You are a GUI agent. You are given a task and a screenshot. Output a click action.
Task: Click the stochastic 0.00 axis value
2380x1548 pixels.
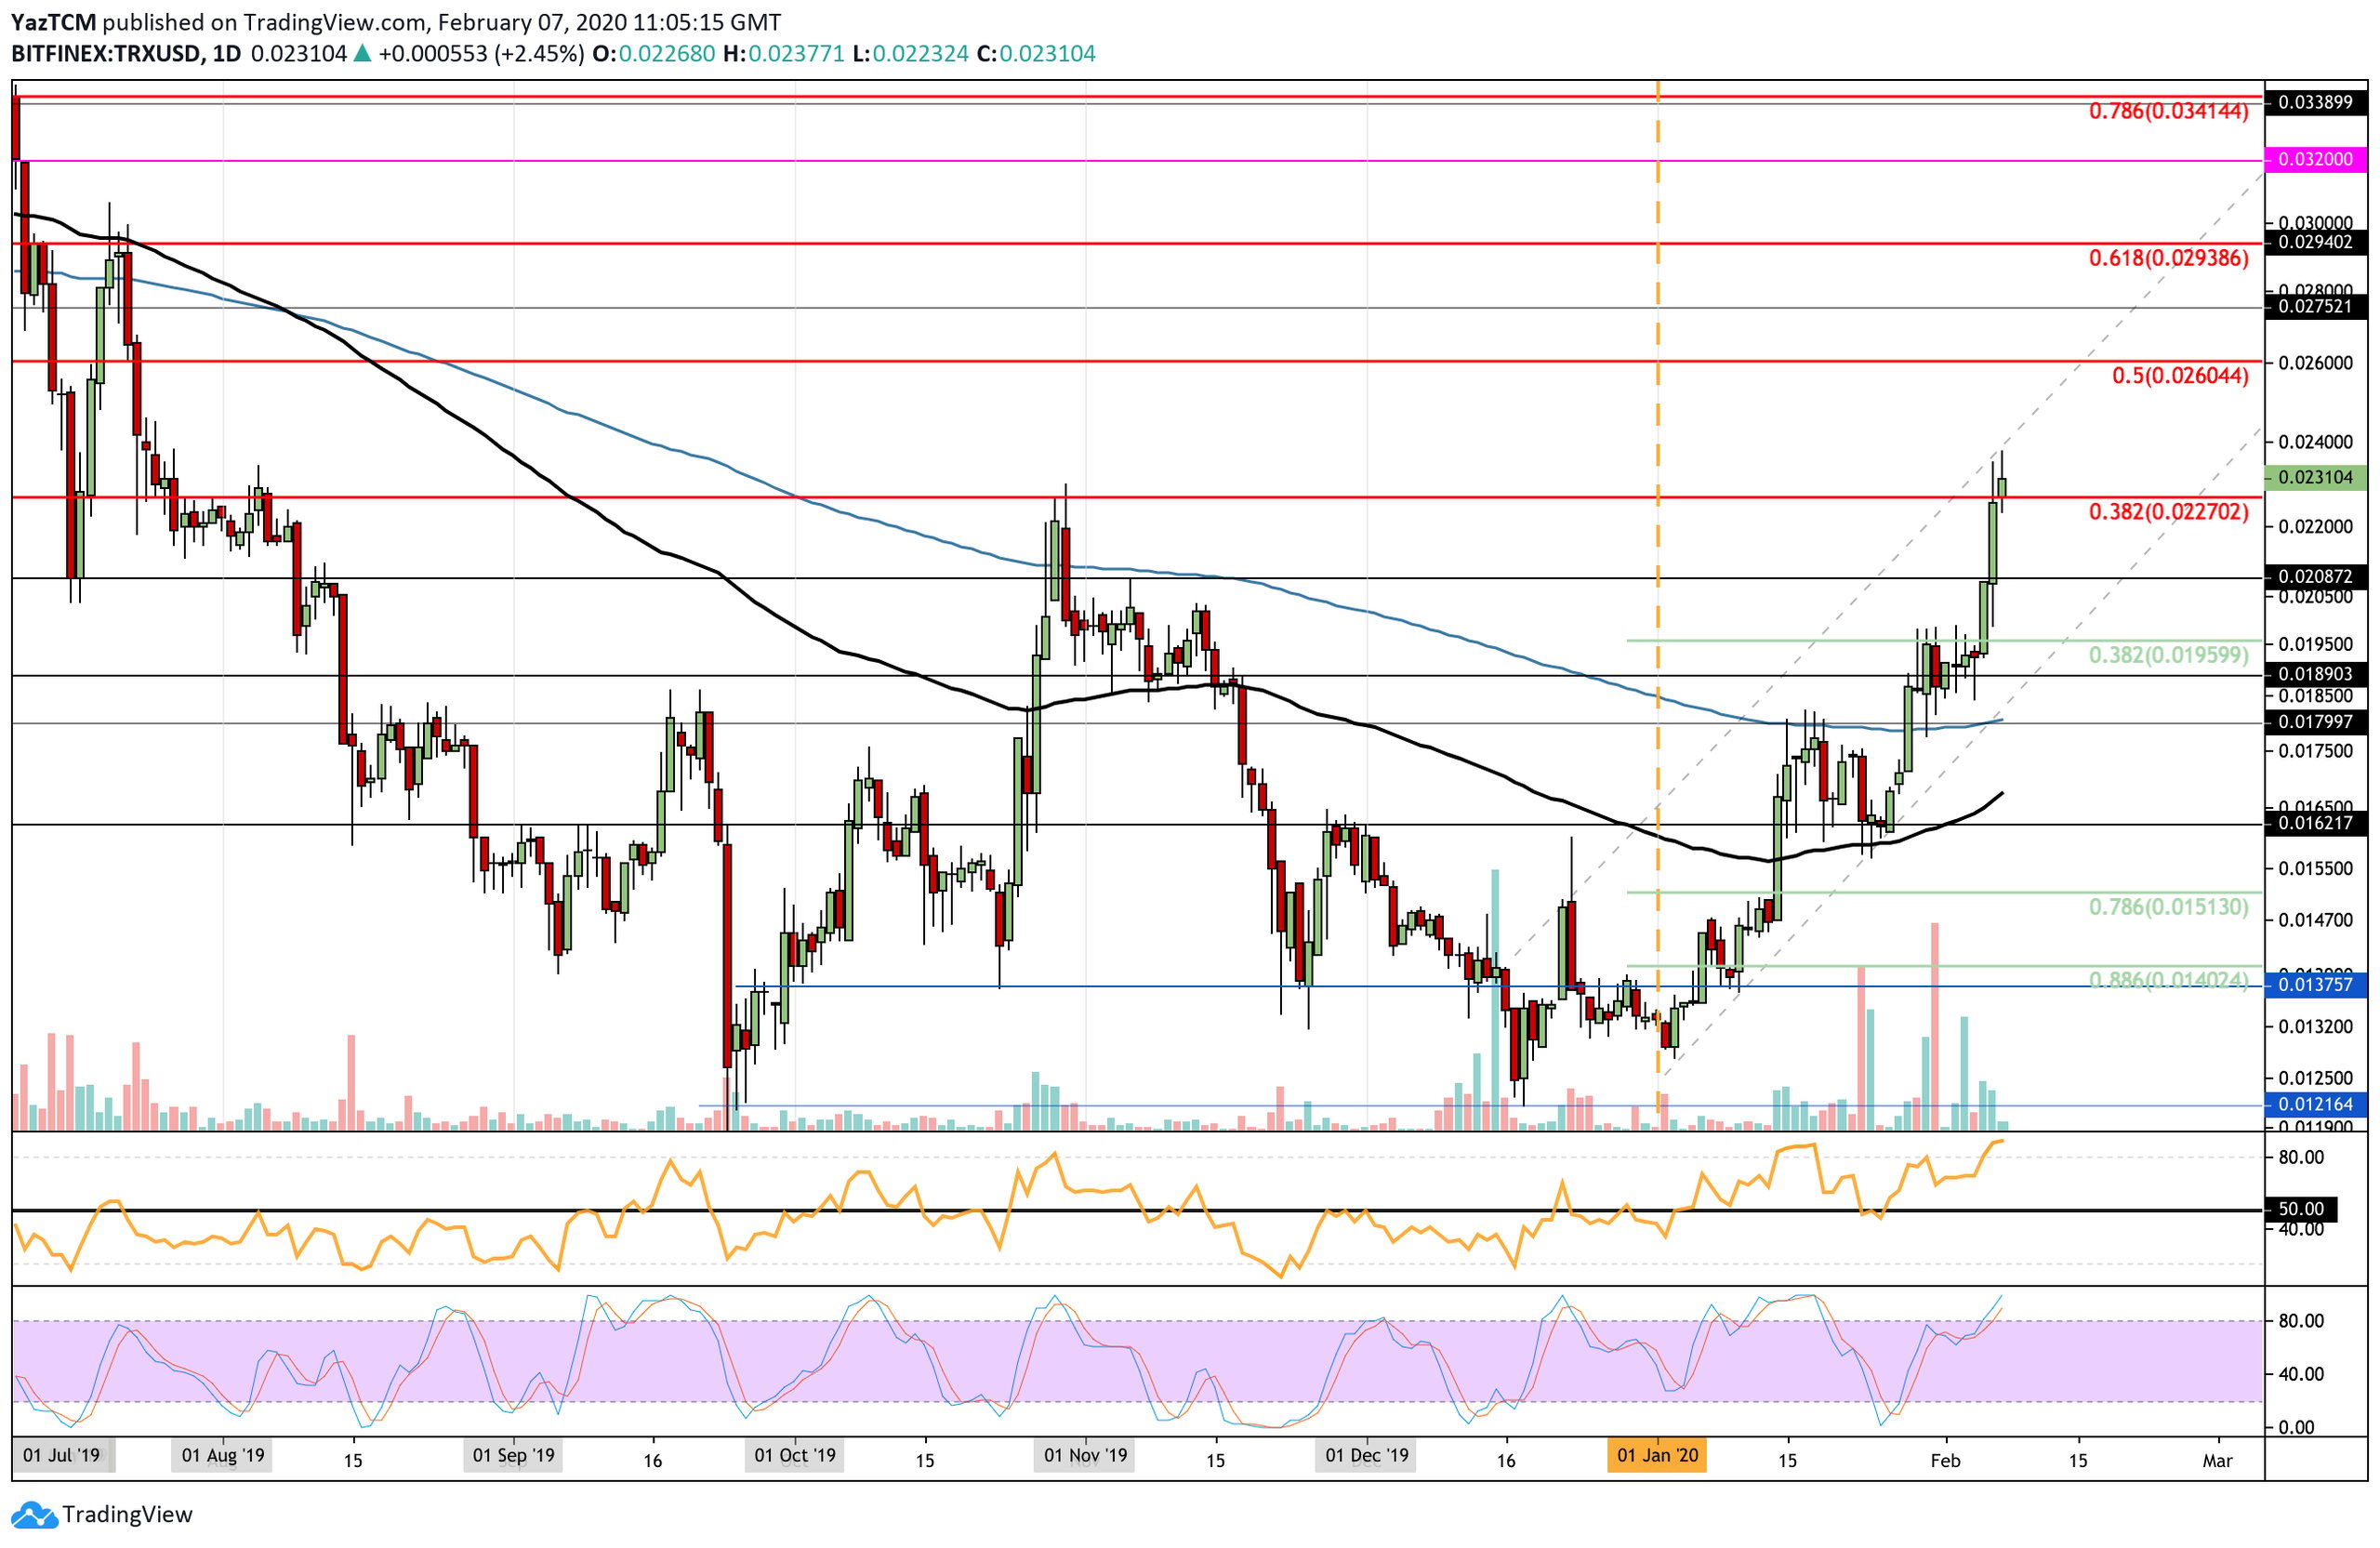2295,1428
